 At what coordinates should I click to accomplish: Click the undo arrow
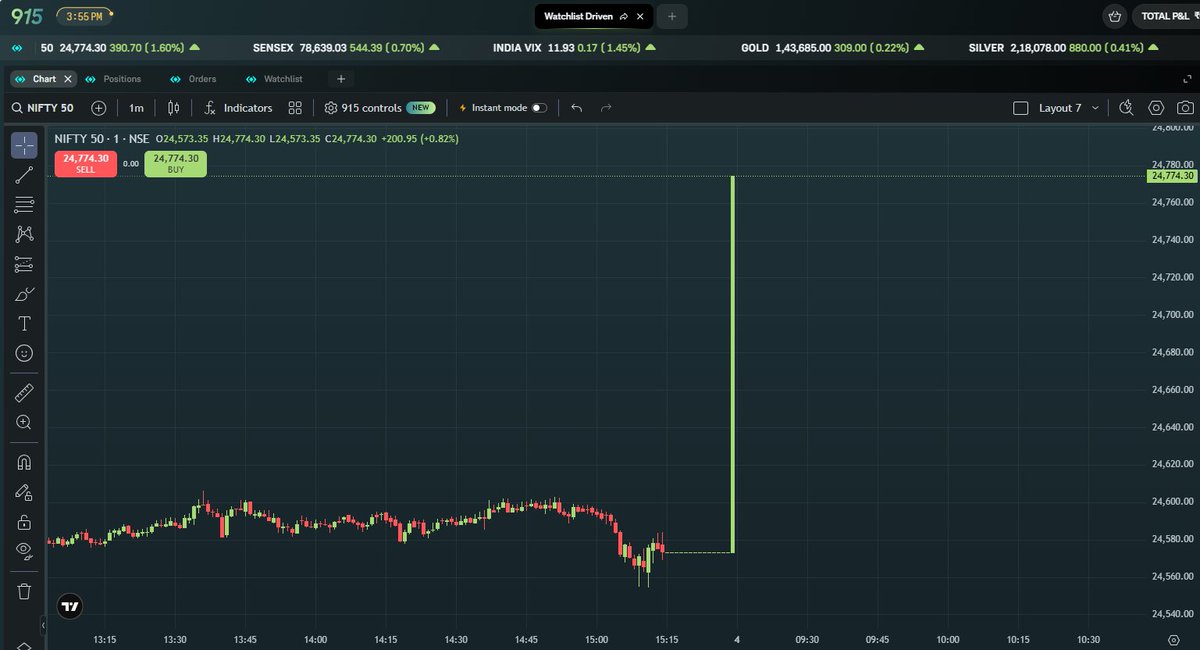click(x=576, y=108)
